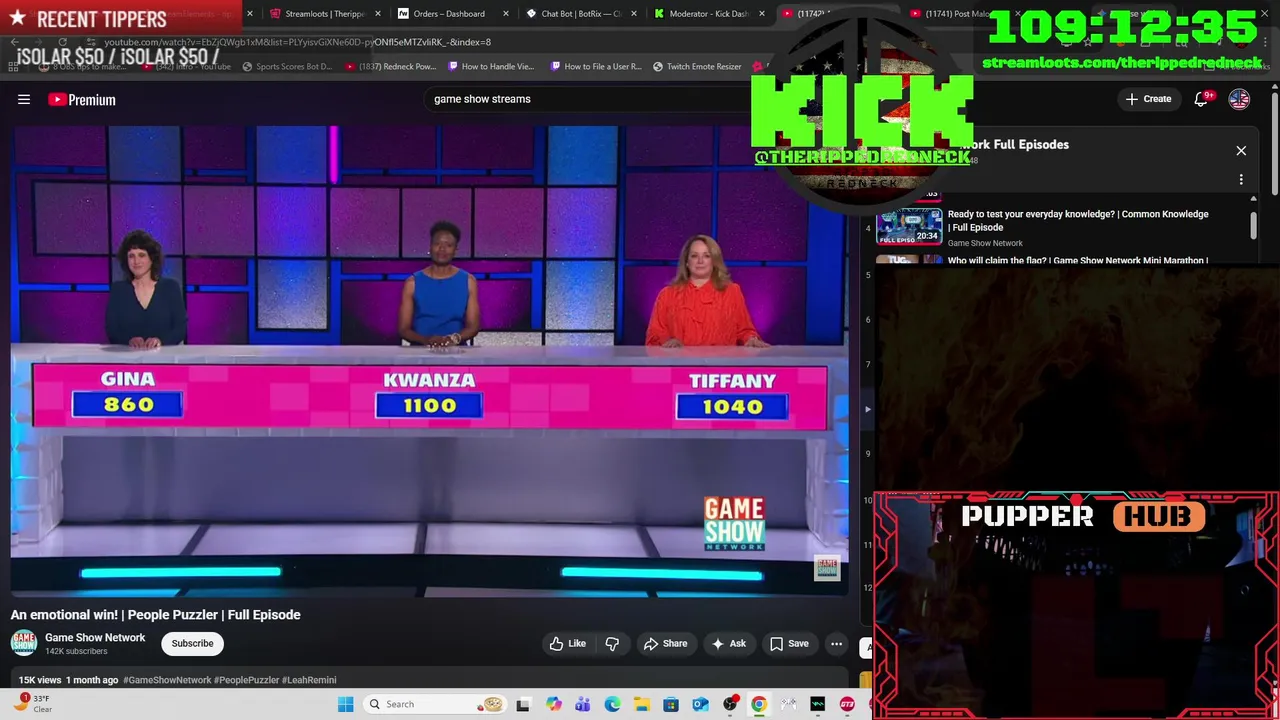Open the Windows Start menu
Screen dimensions: 1280x720
pyautogui.click(x=345, y=704)
